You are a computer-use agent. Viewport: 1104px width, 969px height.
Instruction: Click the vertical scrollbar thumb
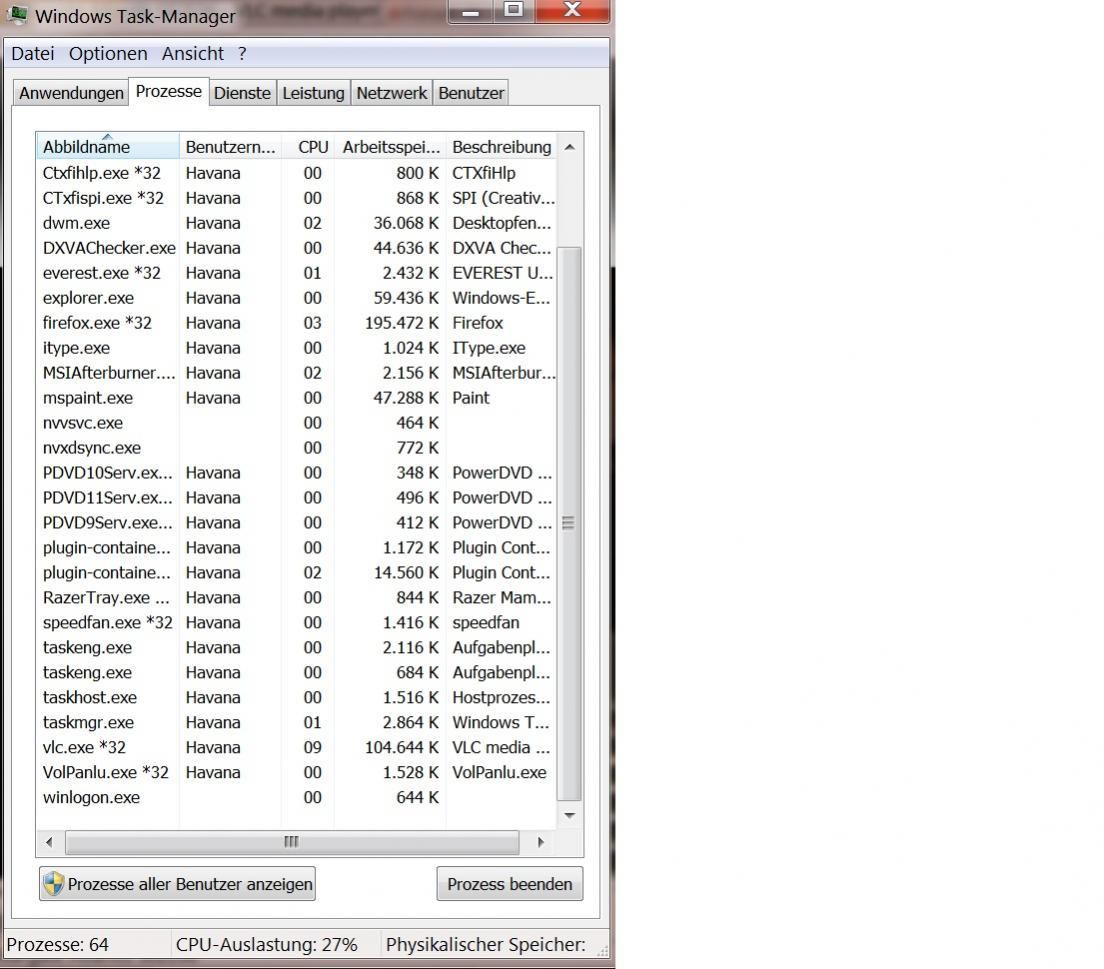[x=569, y=523]
